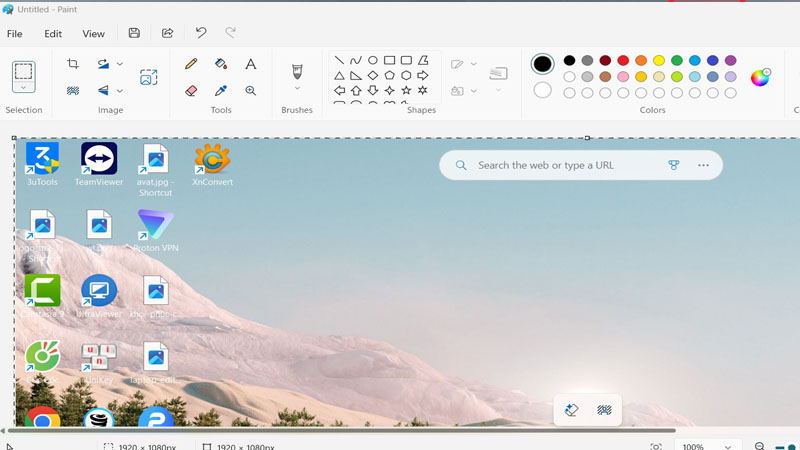Select the rectangle shape in Shapes gallery
Viewport: 800px width, 450px height.
click(x=389, y=60)
